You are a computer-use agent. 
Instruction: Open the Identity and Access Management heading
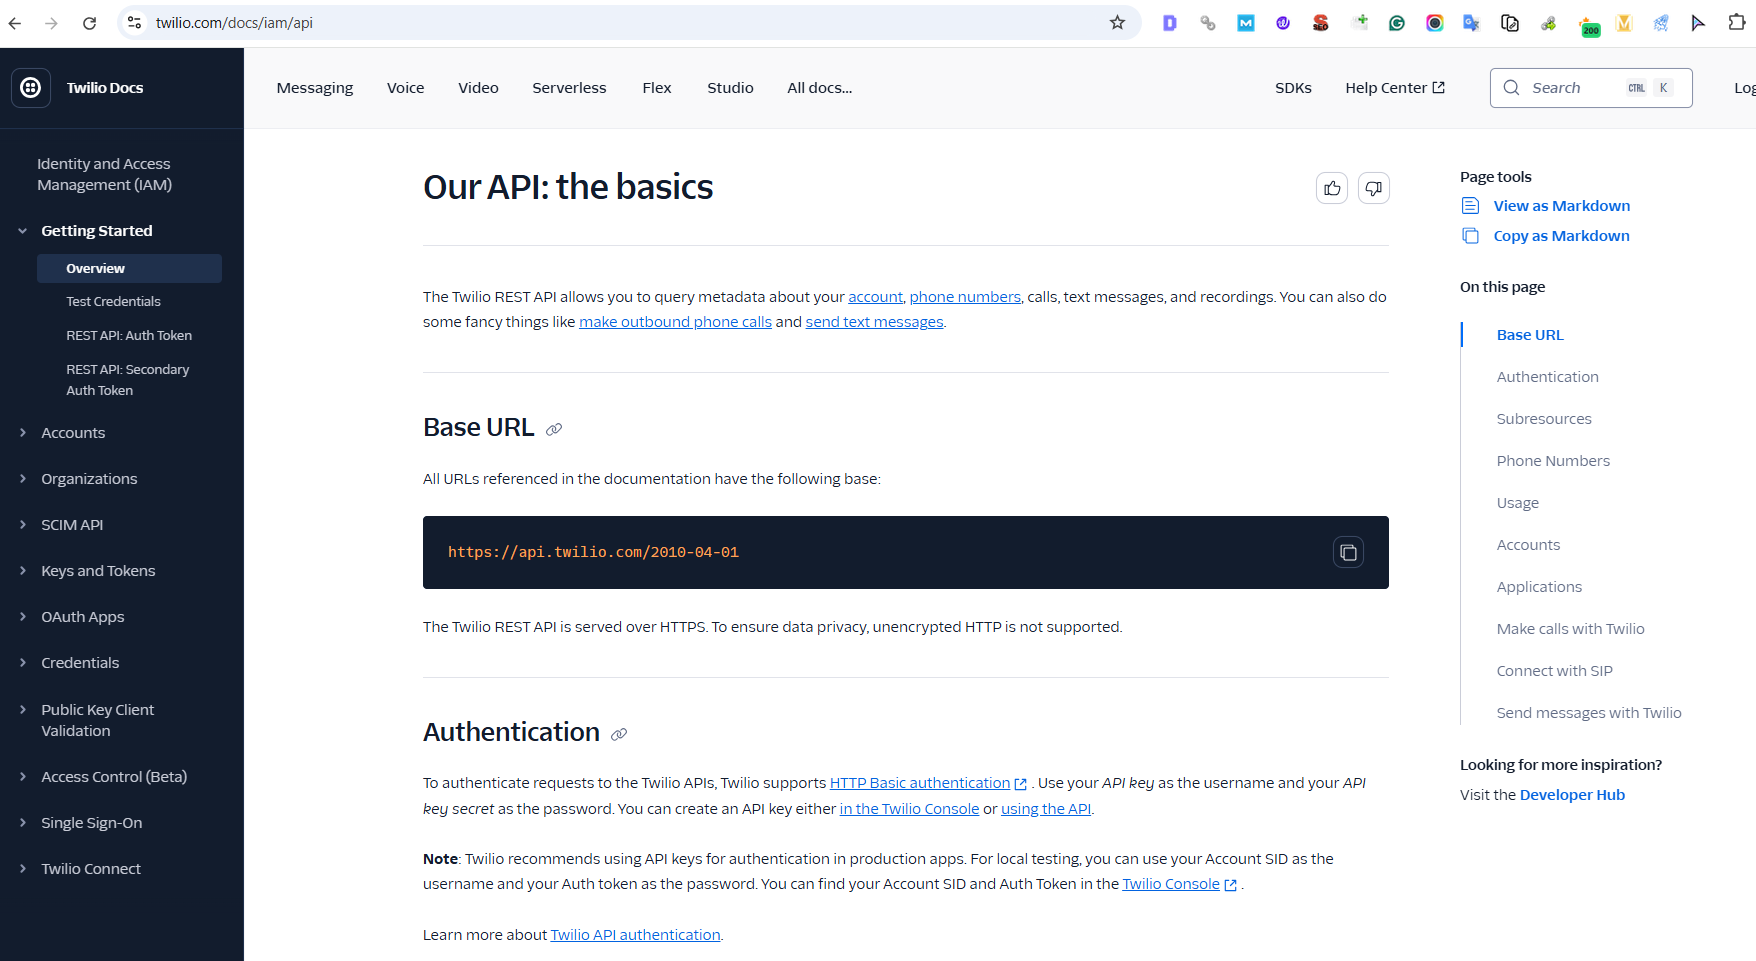[x=104, y=174]
